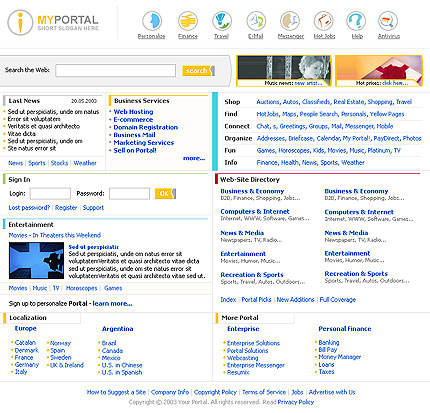Launch the Messenger icon
The height and width of the screenshot is (413, 430).
290,21
